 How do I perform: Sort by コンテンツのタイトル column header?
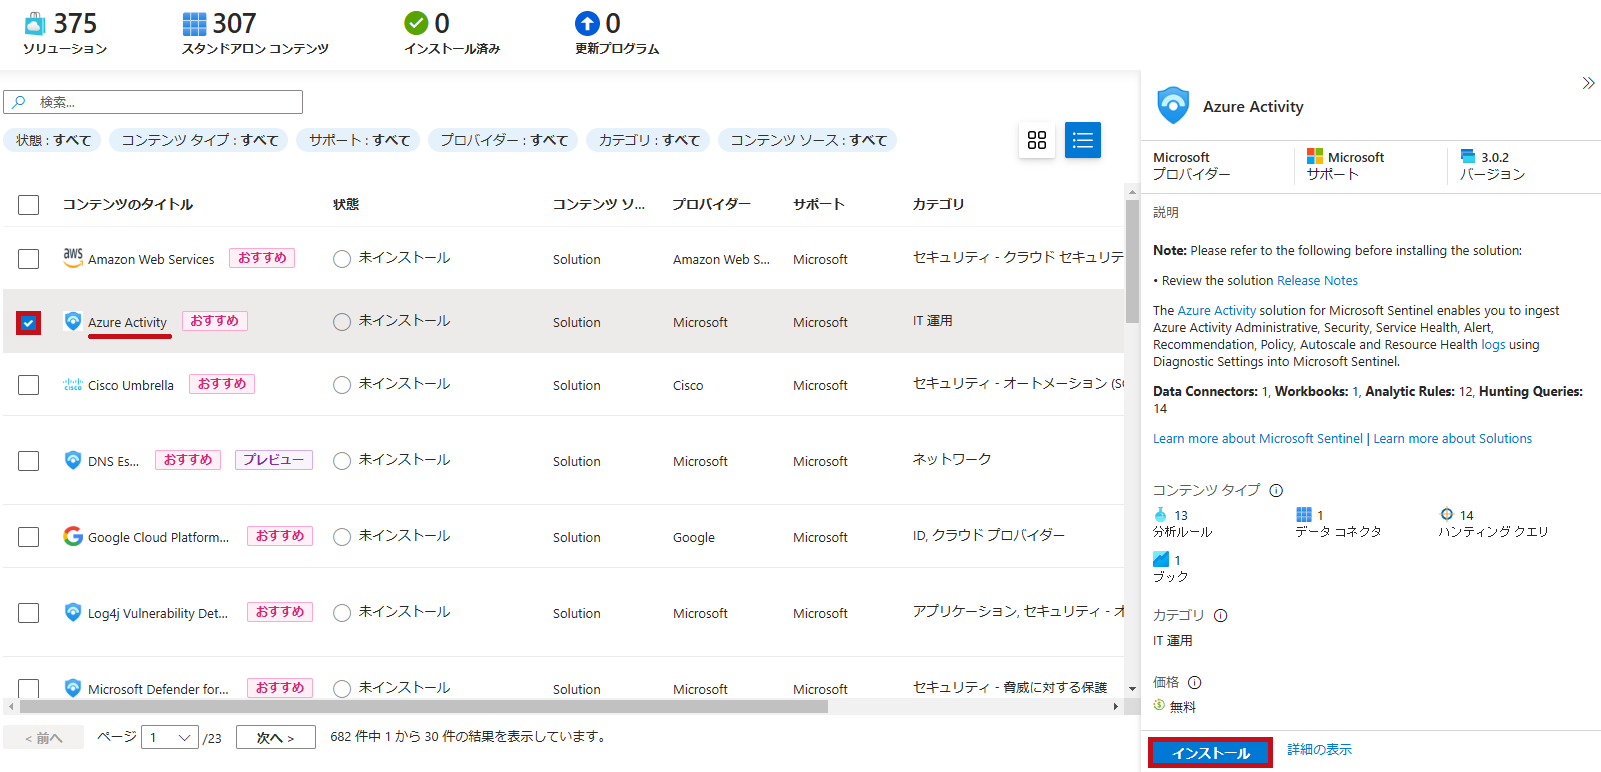pyautogui.click(x=128, y=204)
